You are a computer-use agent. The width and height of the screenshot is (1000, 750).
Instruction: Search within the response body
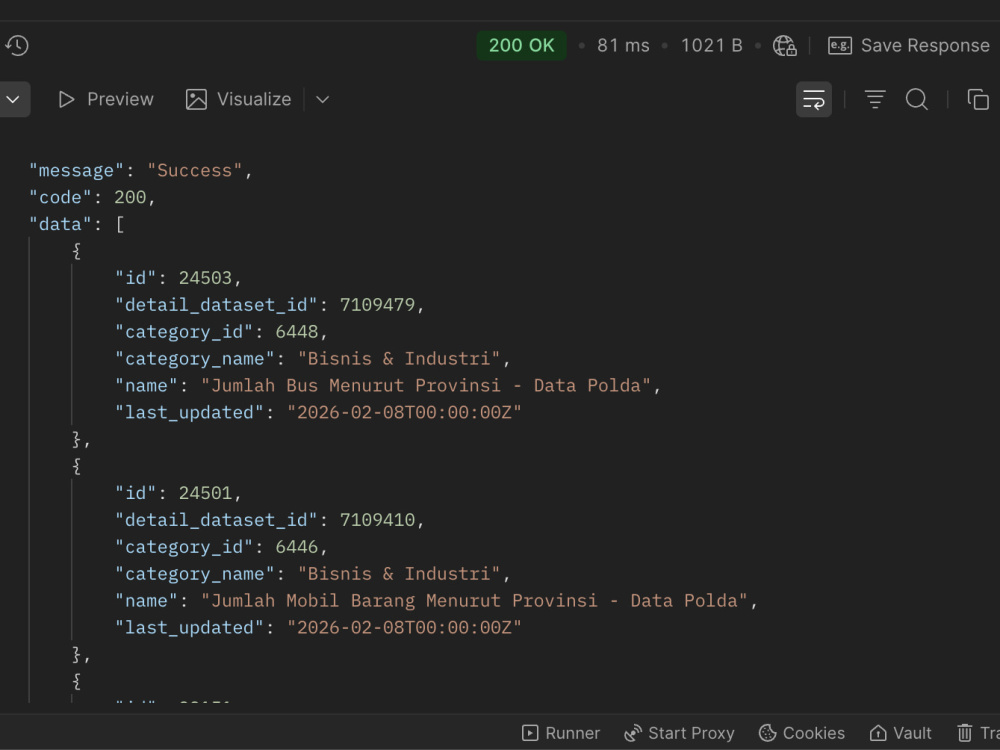[917, 99]
